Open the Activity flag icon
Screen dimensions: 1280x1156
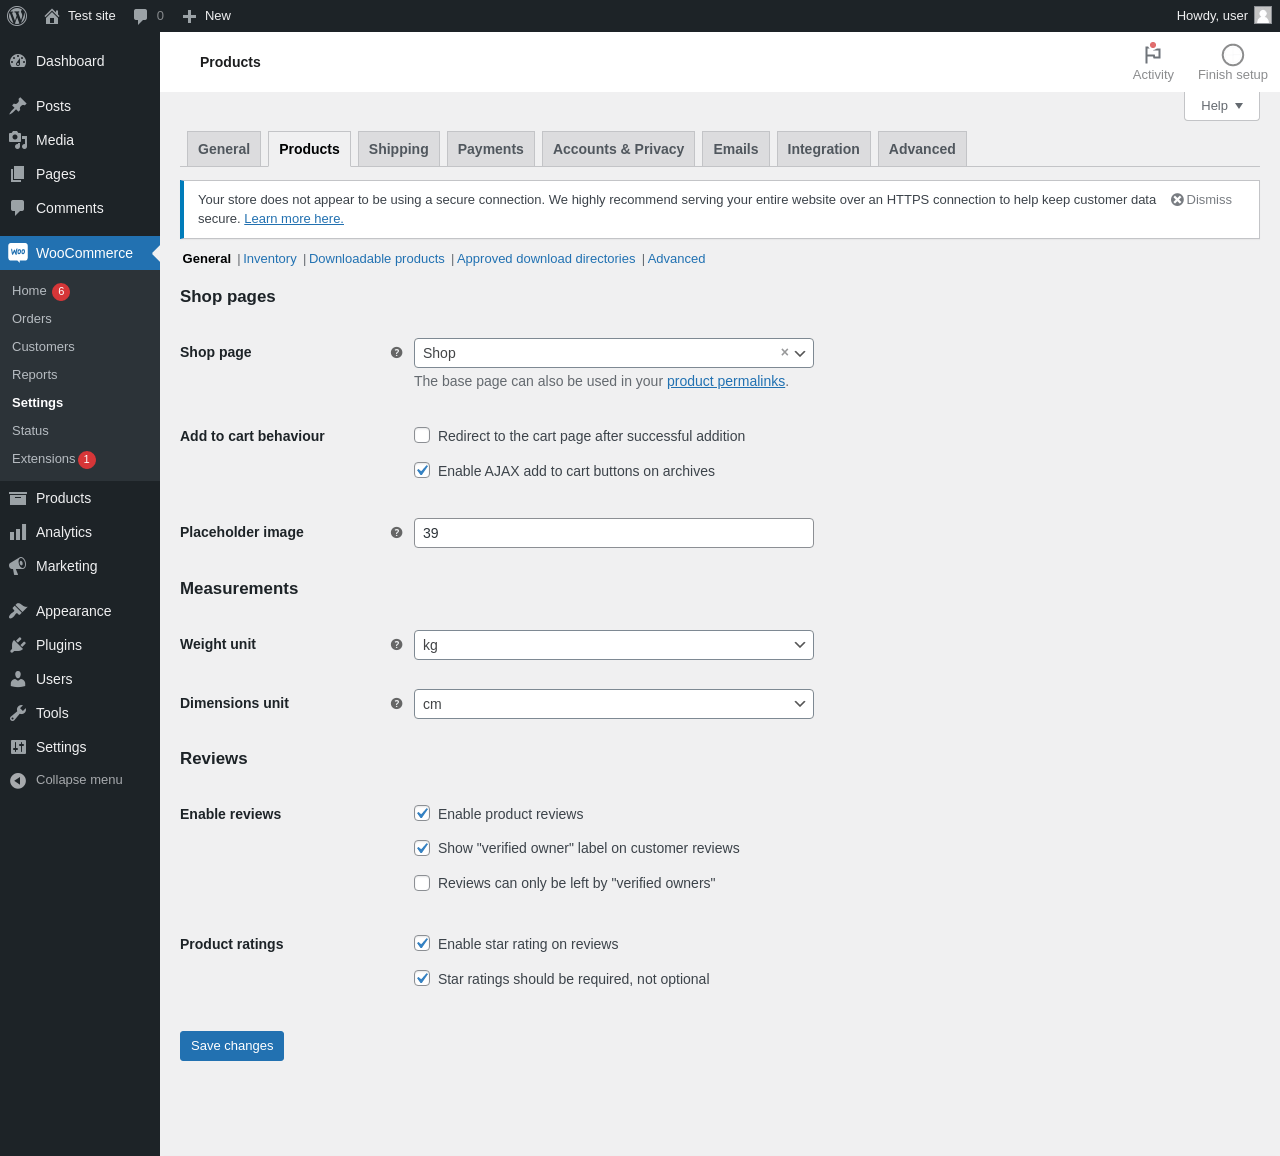1152,55
